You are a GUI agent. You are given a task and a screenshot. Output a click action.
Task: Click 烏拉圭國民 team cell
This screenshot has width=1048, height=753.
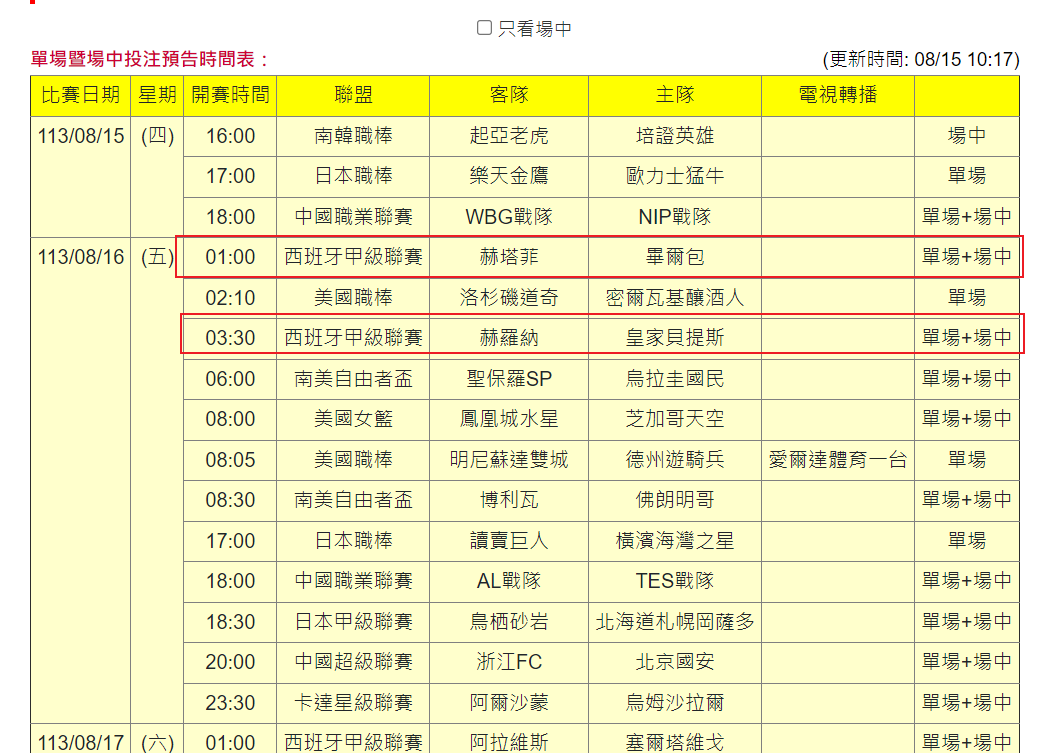[x=675, y=380]
